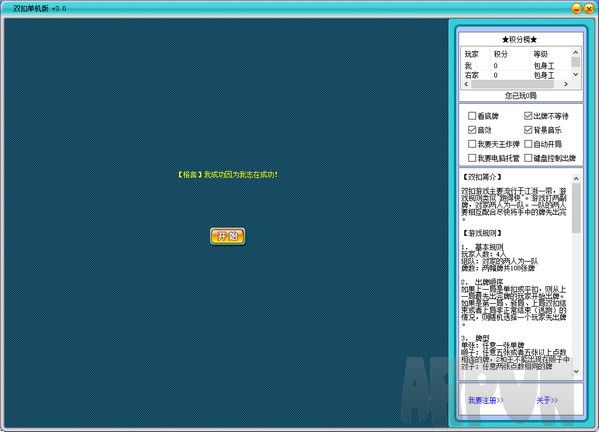The height and width of the screenshot is (432, 599).
Task: Click scoreboard scroll-left arrow
Action: pyautogui.click(x=466, y=84)
